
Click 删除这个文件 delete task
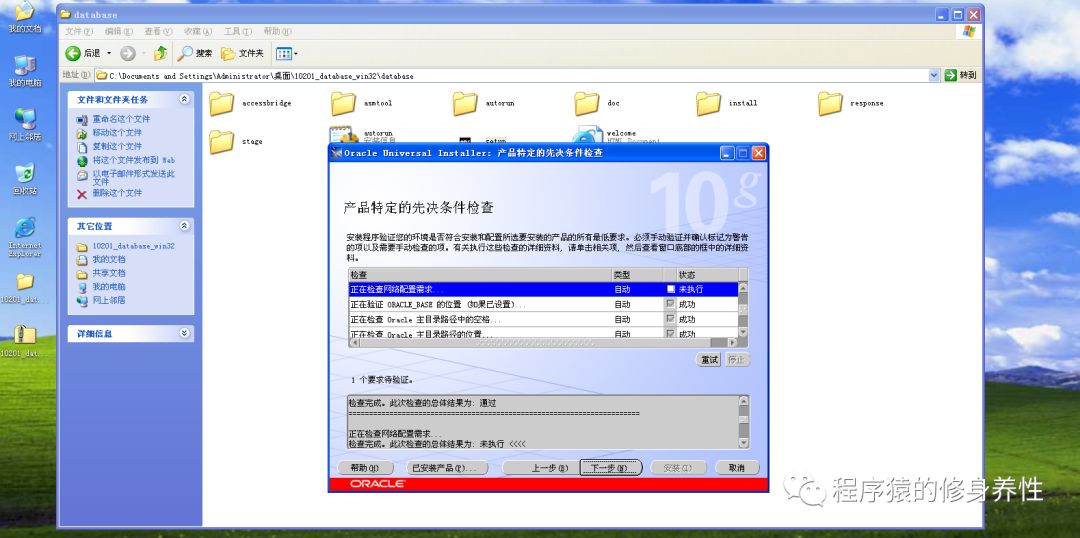117,193
